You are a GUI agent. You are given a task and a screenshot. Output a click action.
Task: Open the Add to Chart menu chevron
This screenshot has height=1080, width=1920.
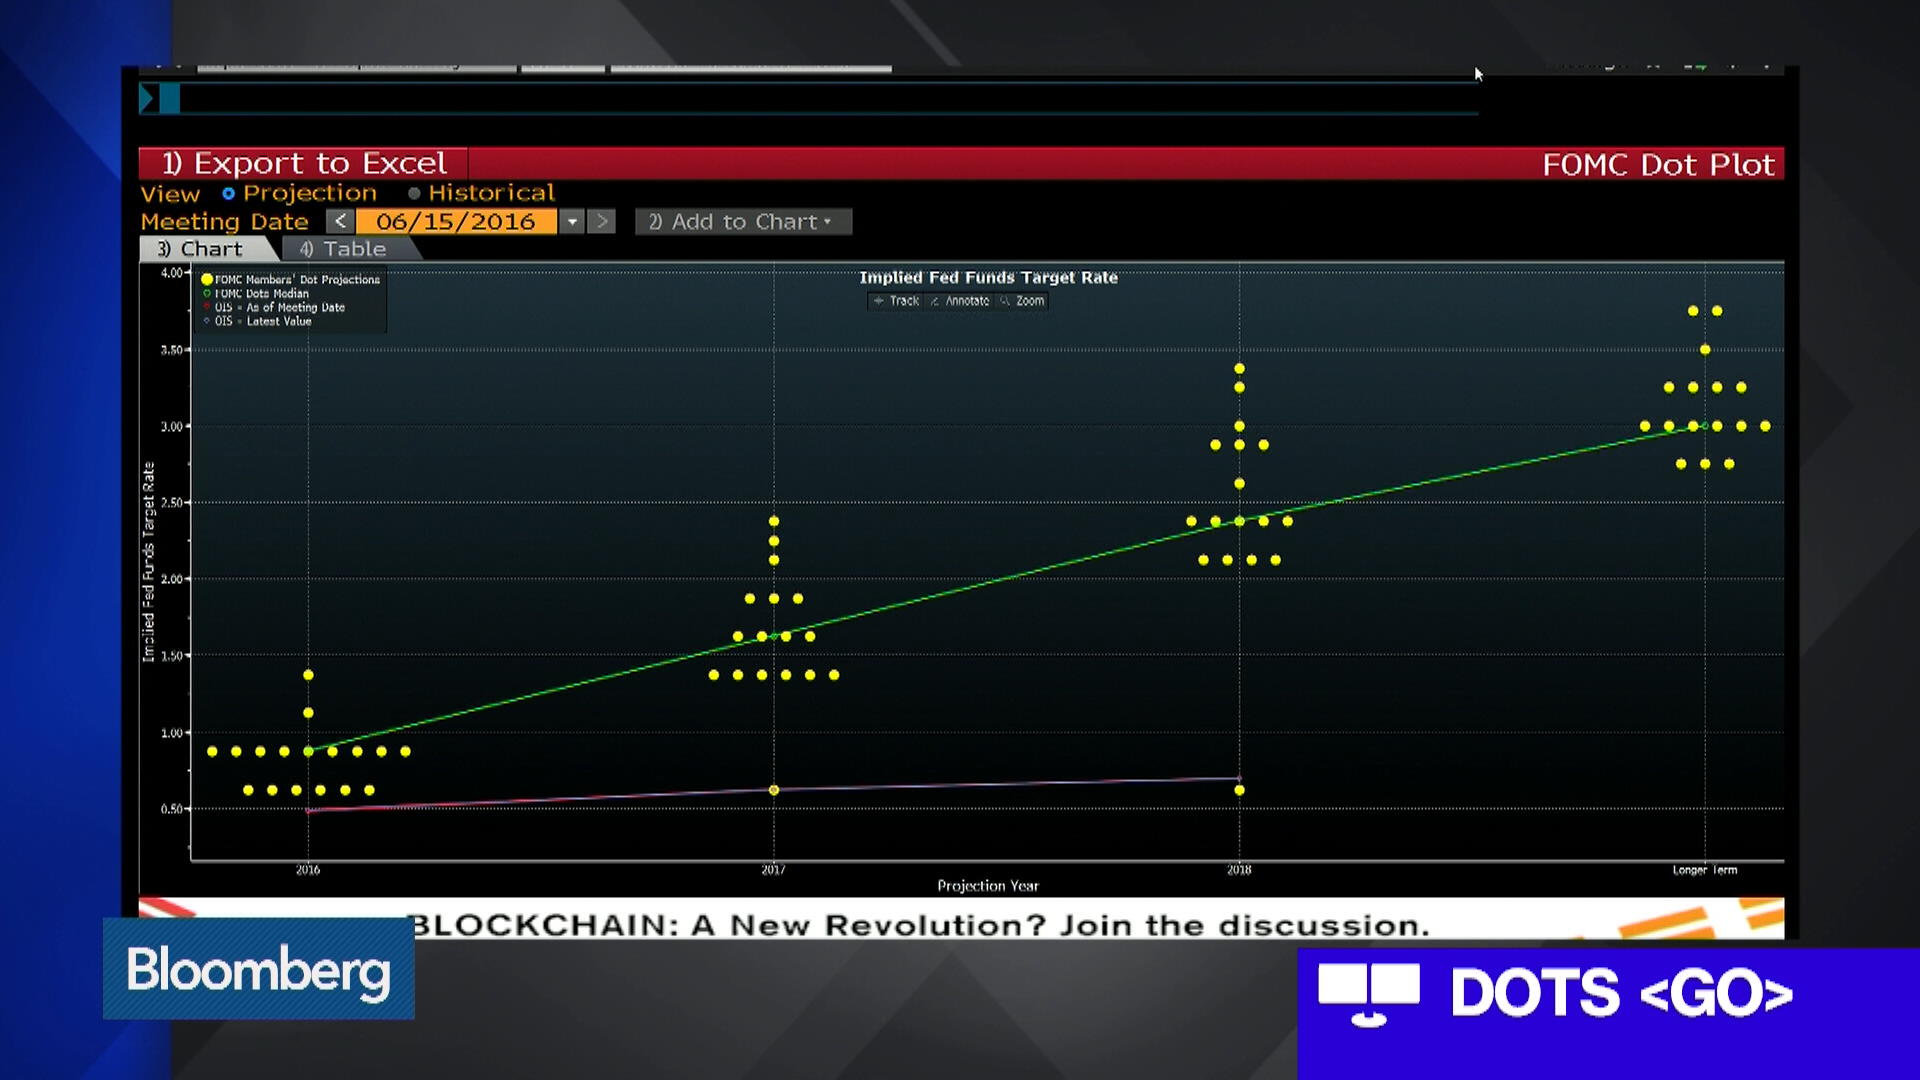(x=829, y=221)
